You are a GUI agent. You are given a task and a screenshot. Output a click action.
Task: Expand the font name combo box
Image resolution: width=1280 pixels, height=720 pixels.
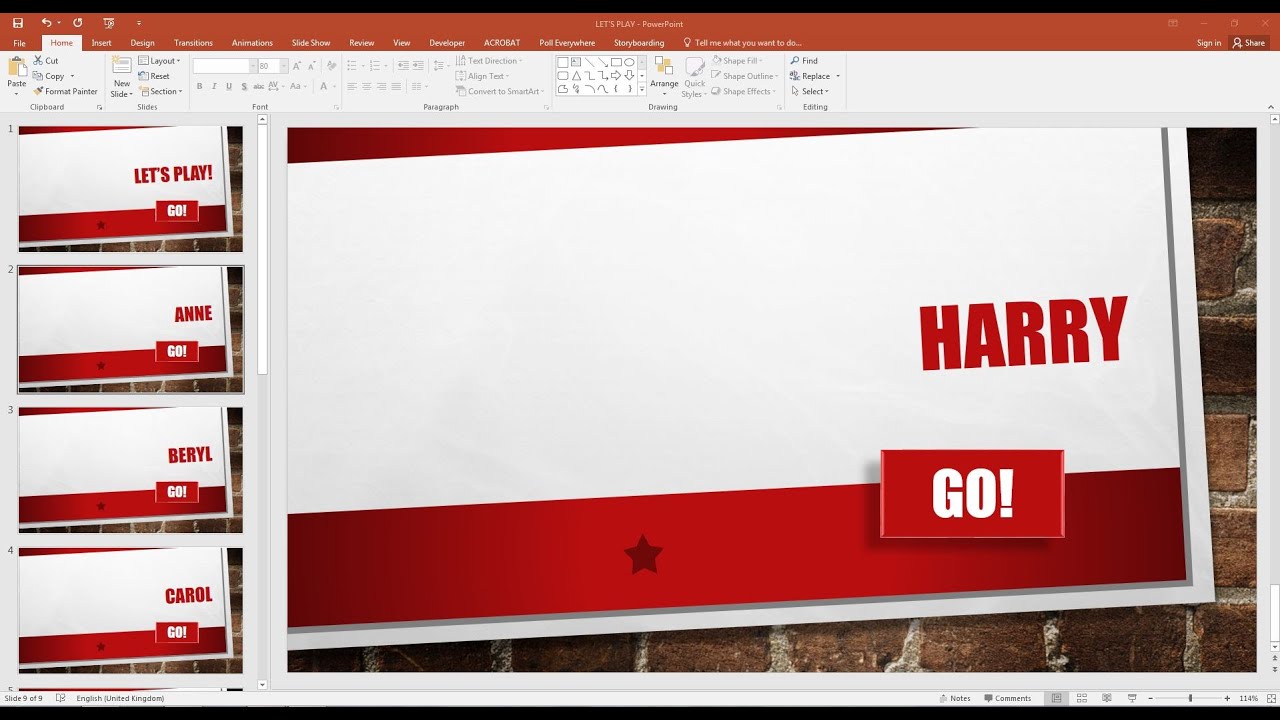pyautogui.click(x=253, y=66)
